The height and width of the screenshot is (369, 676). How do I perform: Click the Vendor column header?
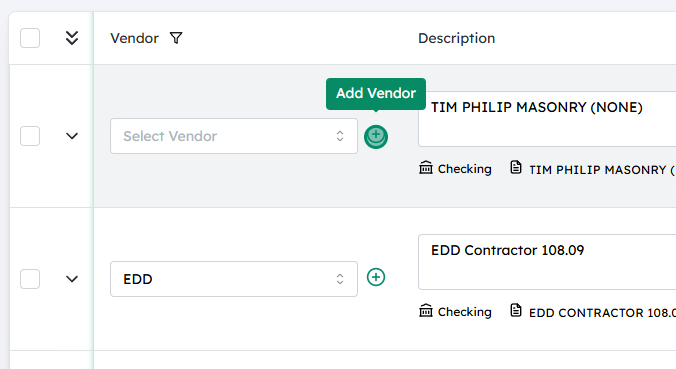135,38
